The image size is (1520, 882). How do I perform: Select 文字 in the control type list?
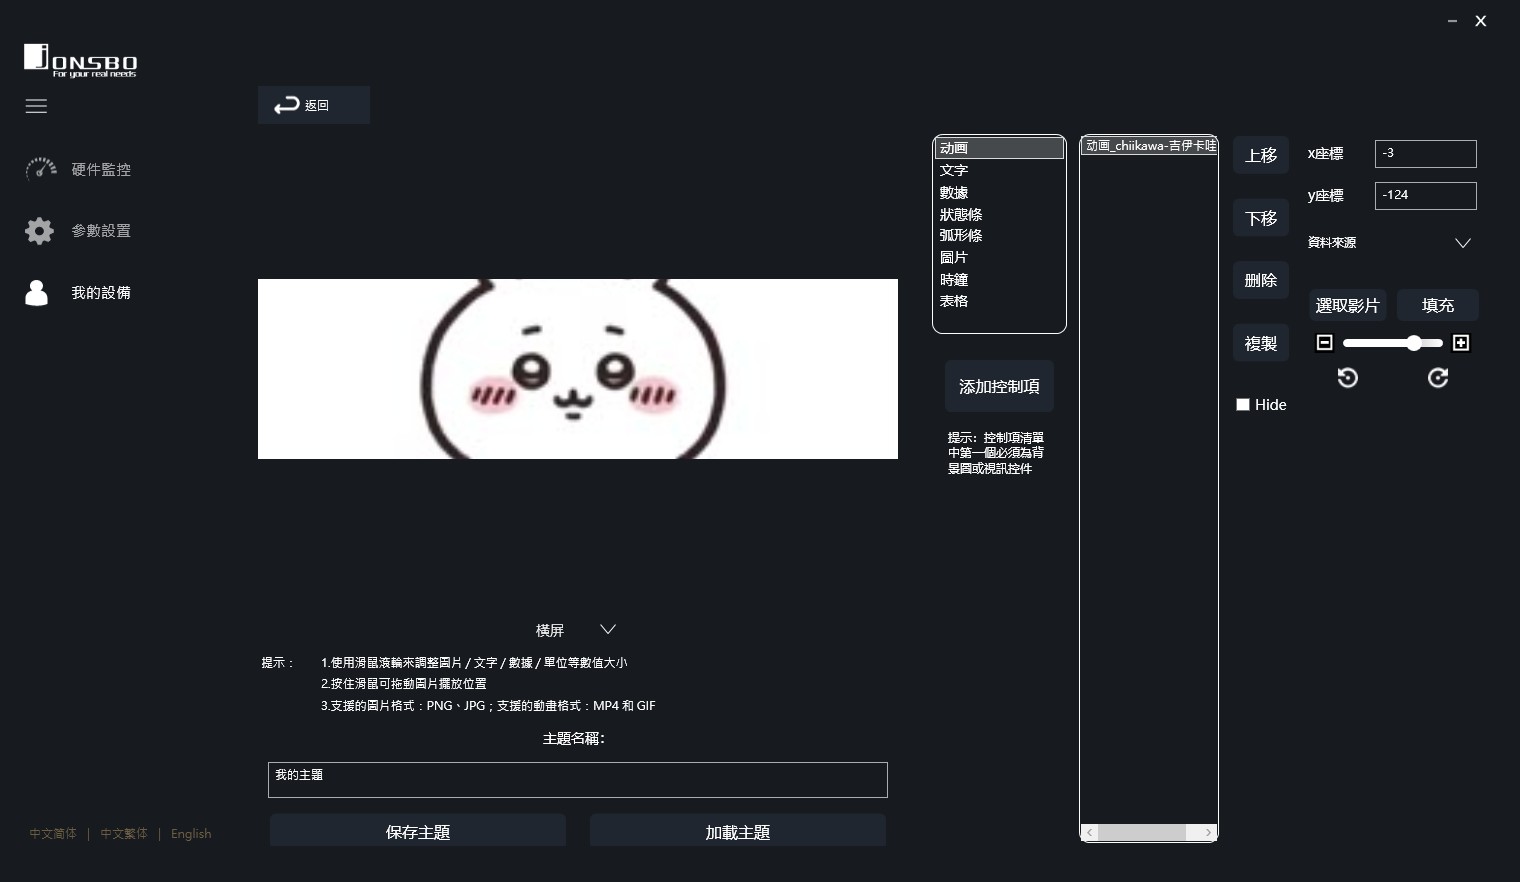(x=954, y=170)
